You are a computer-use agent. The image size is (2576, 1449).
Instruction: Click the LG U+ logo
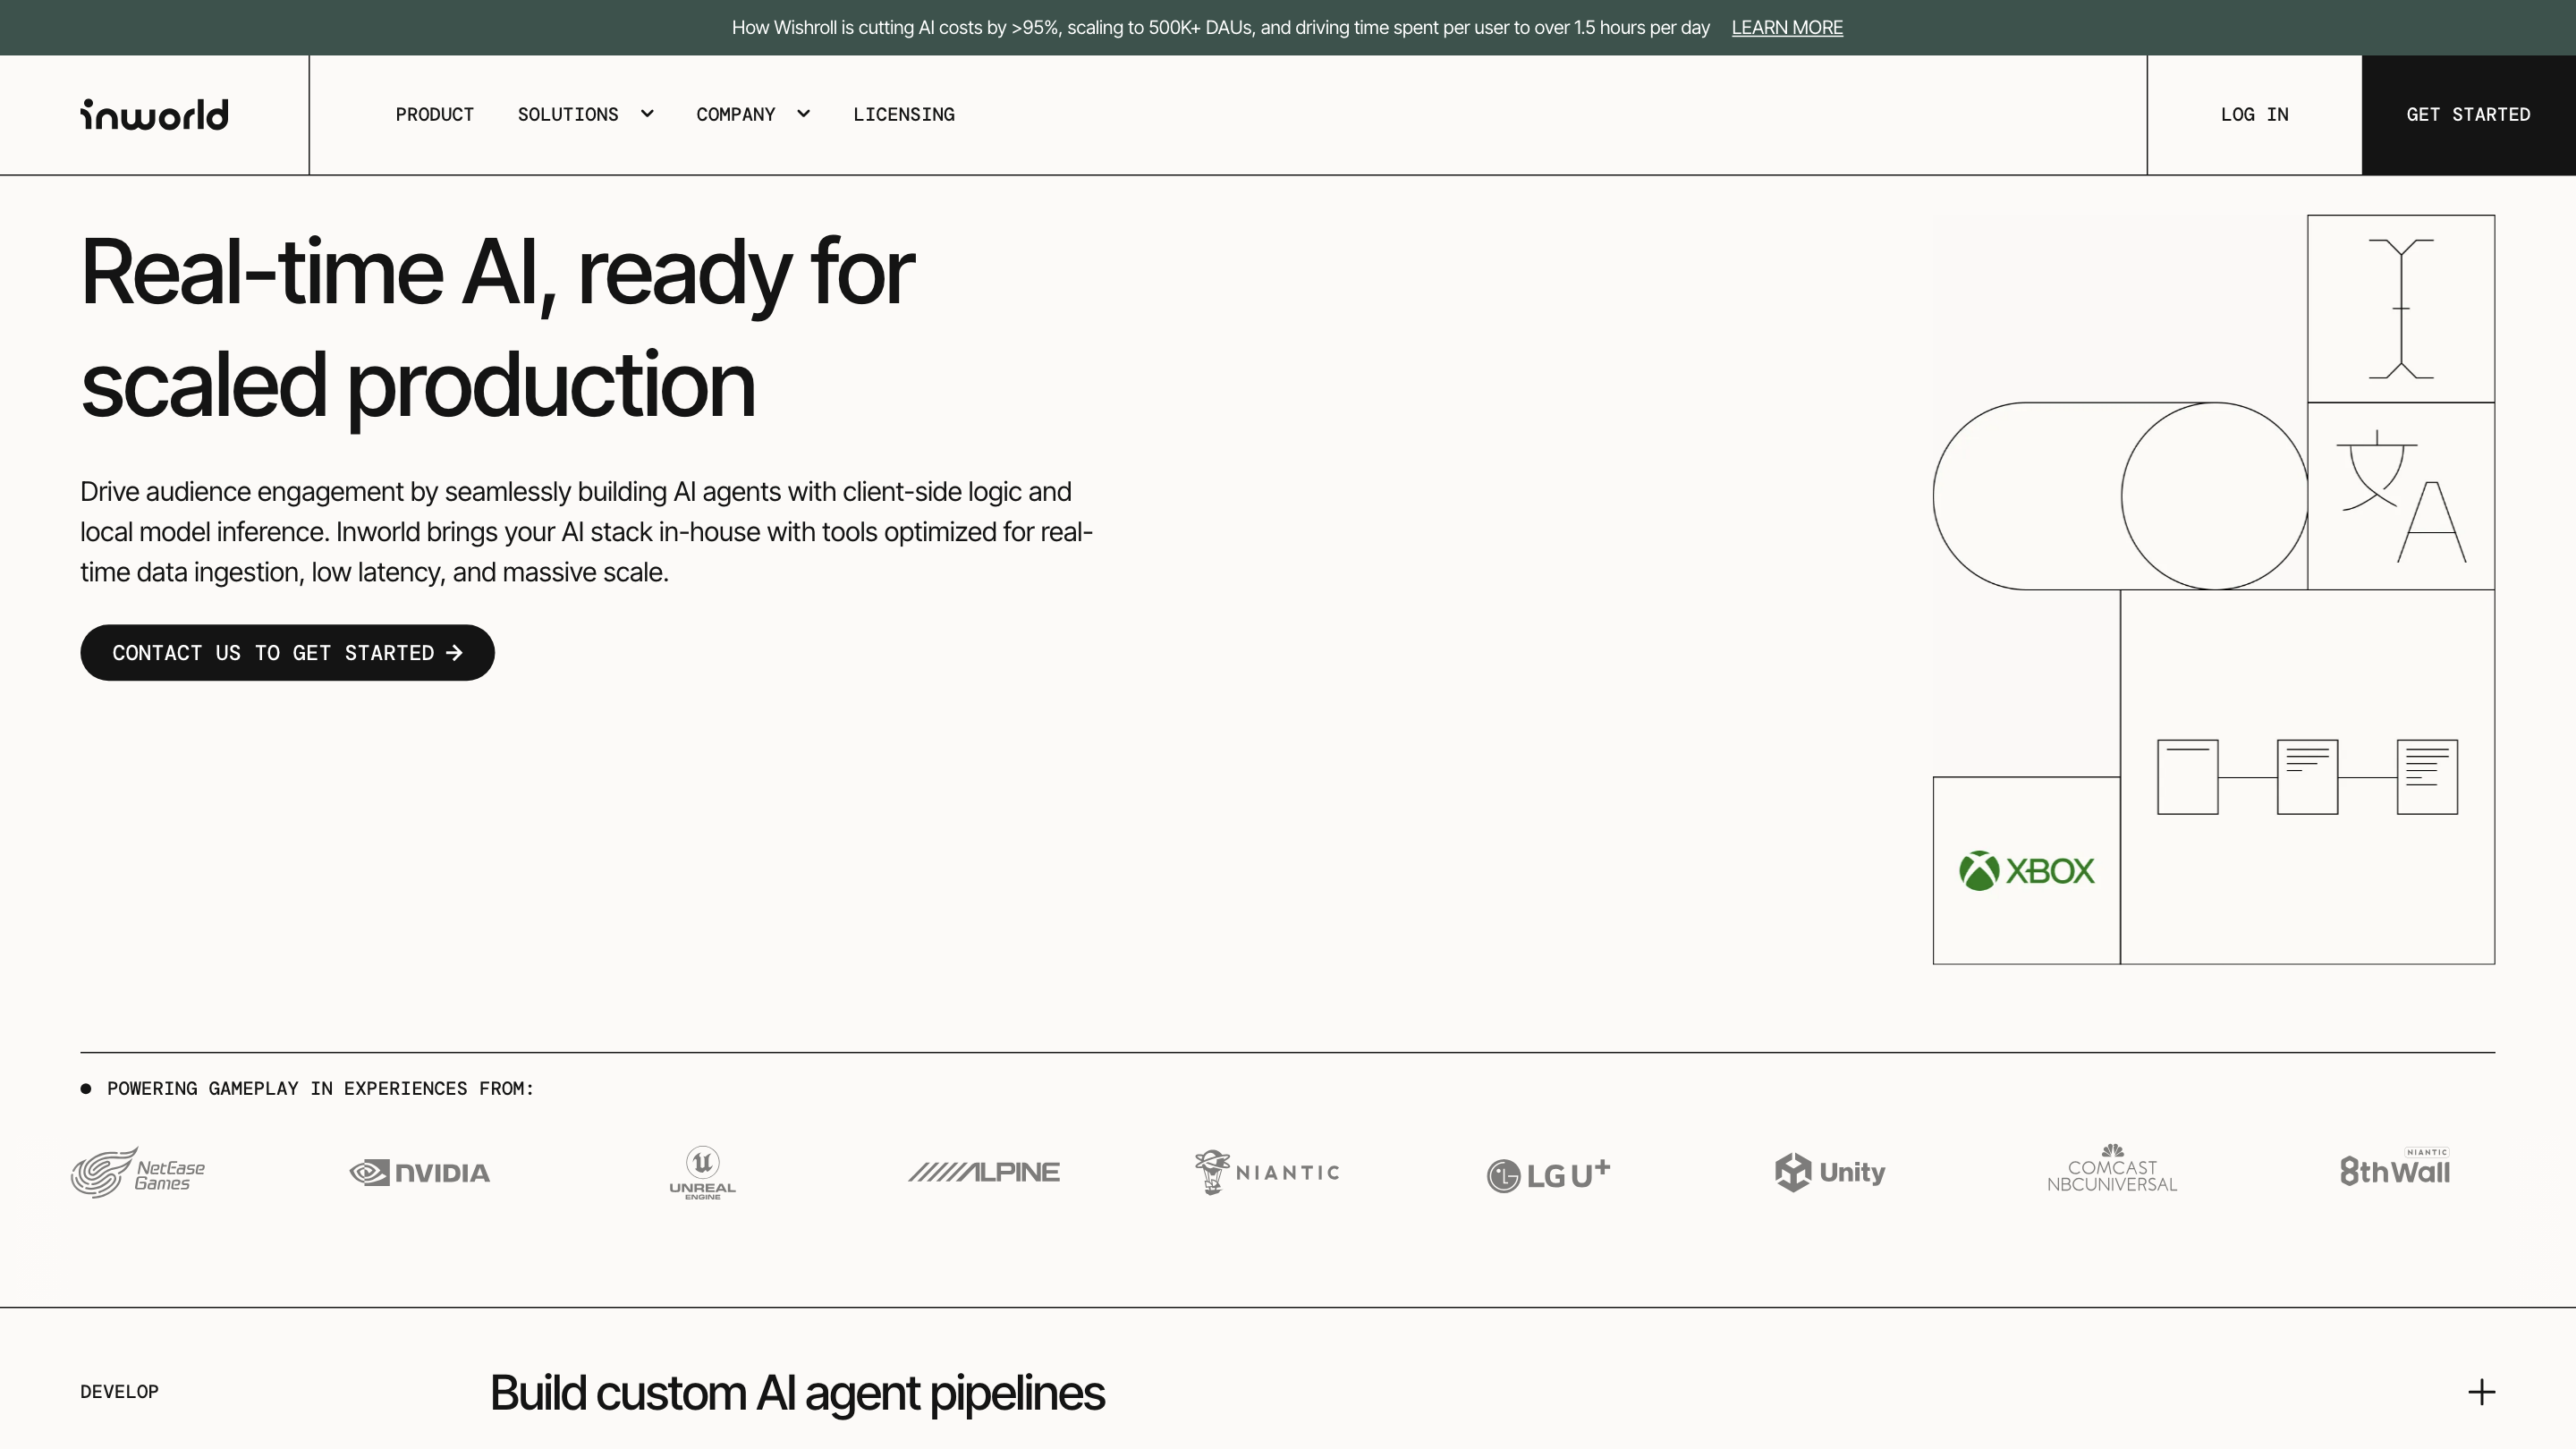pos(1548,1174)
